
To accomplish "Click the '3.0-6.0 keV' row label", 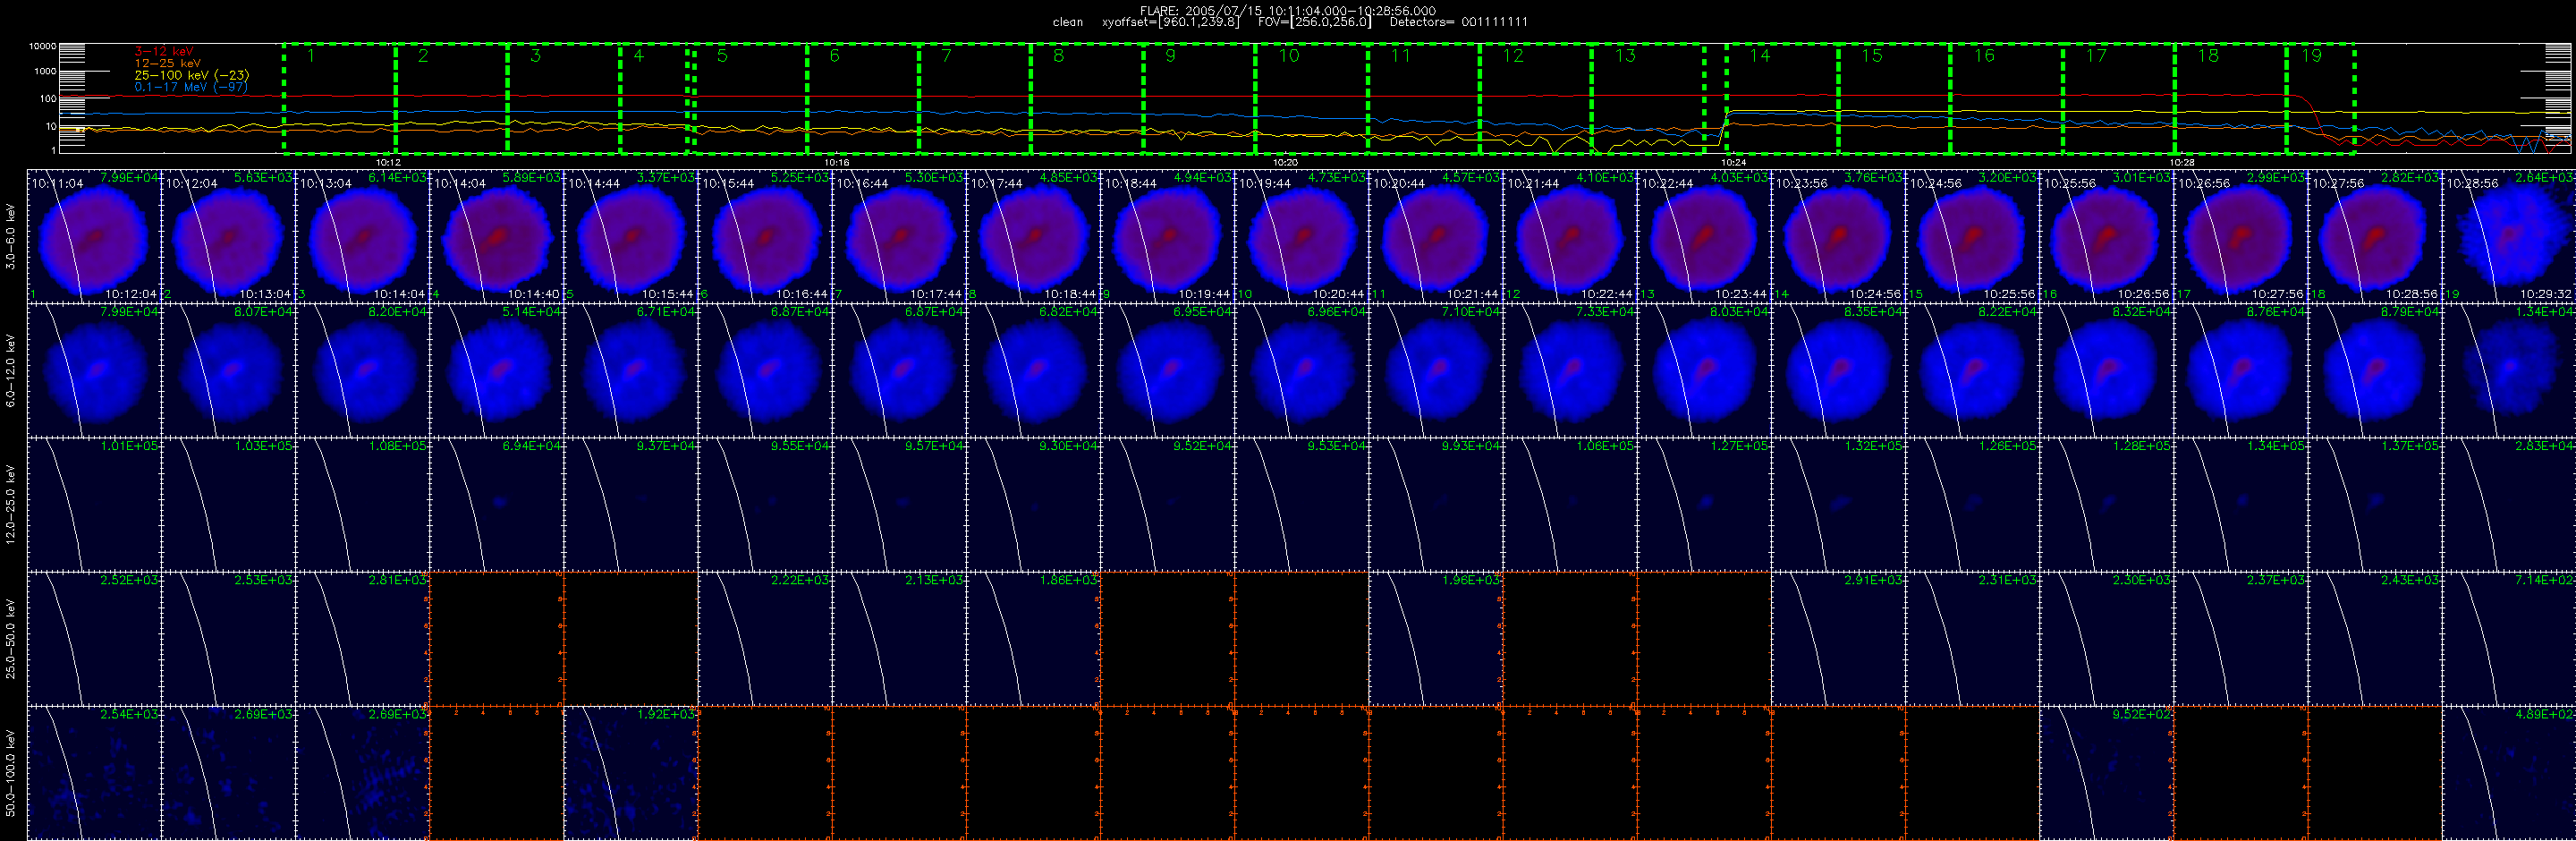I will [11, 236].
